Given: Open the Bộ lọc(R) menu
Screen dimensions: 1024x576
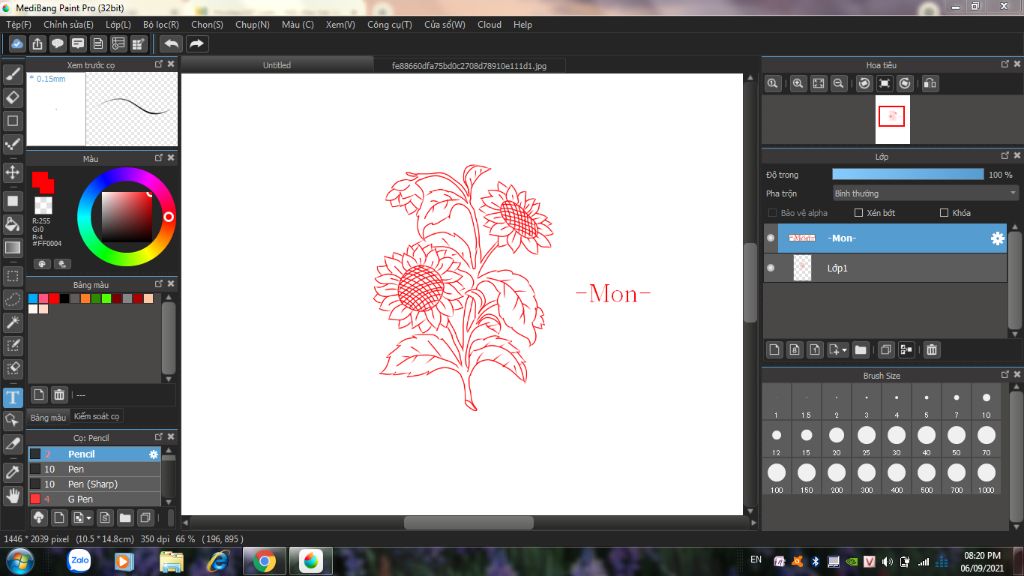Looking at the screenshot, I should (161, 24).
